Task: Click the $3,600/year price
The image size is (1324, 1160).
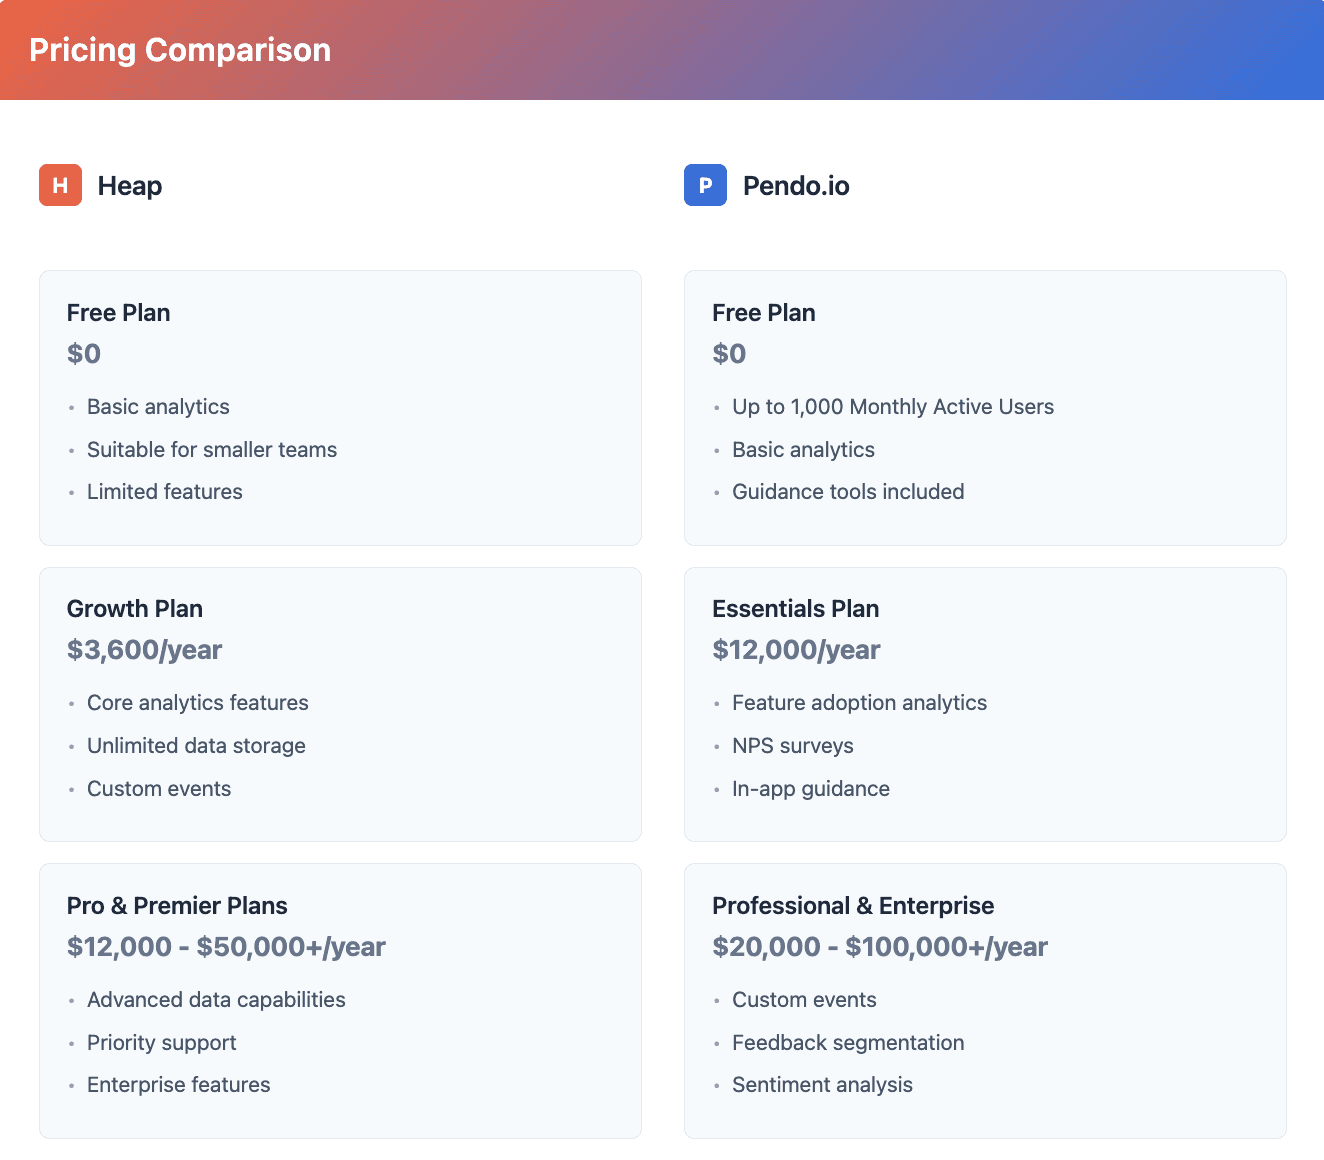Action: pyautogui.click(x=144, y=650)
